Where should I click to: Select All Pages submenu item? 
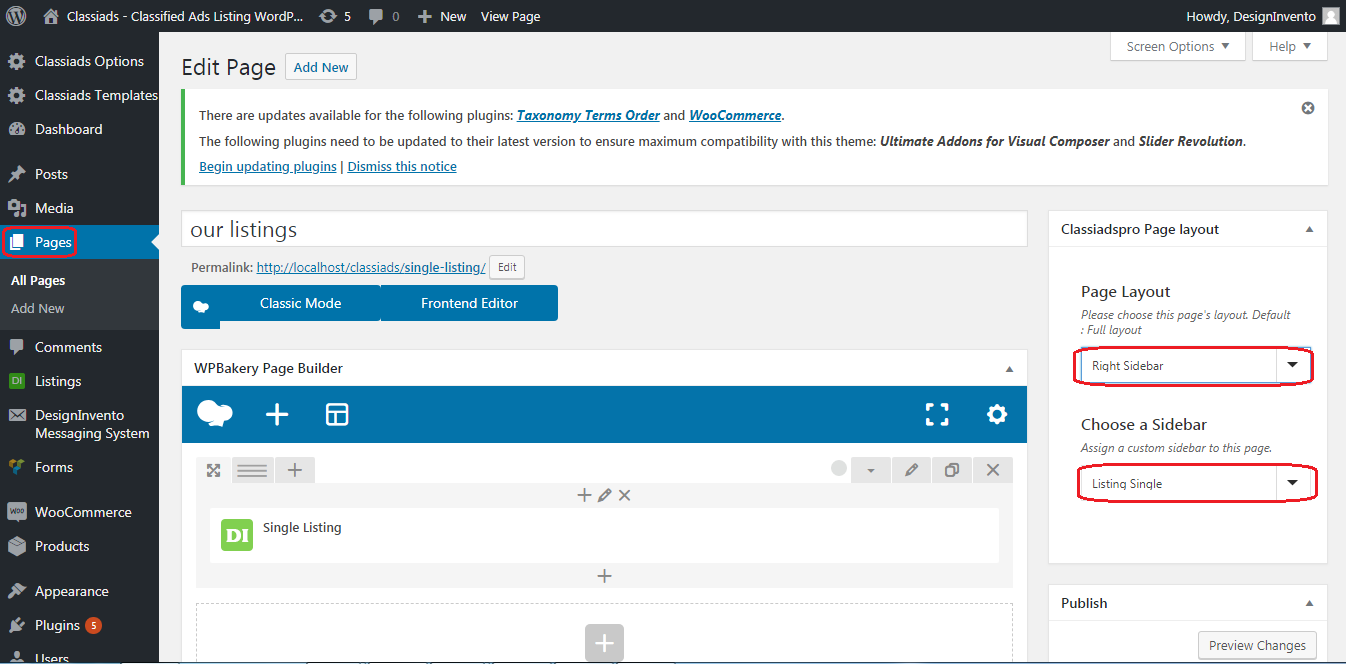(38, 281)
